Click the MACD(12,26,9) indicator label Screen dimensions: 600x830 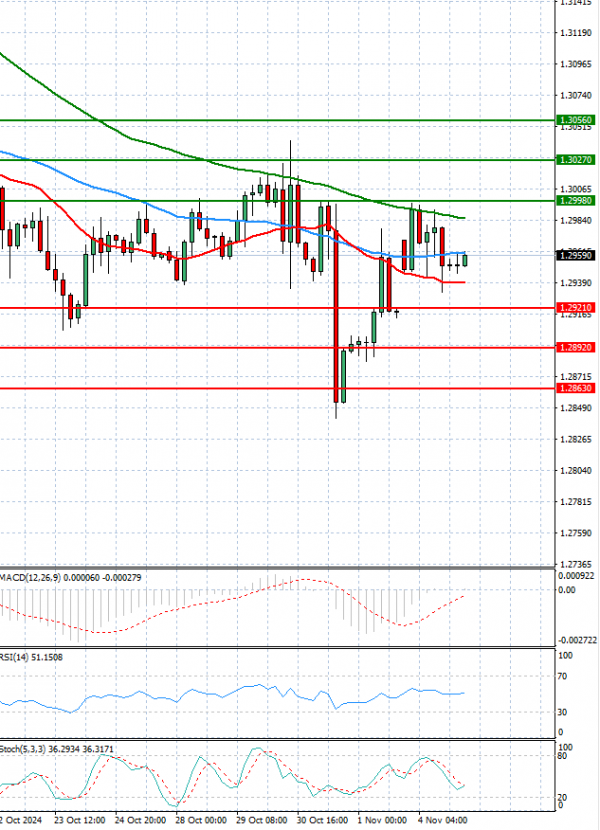28,578
